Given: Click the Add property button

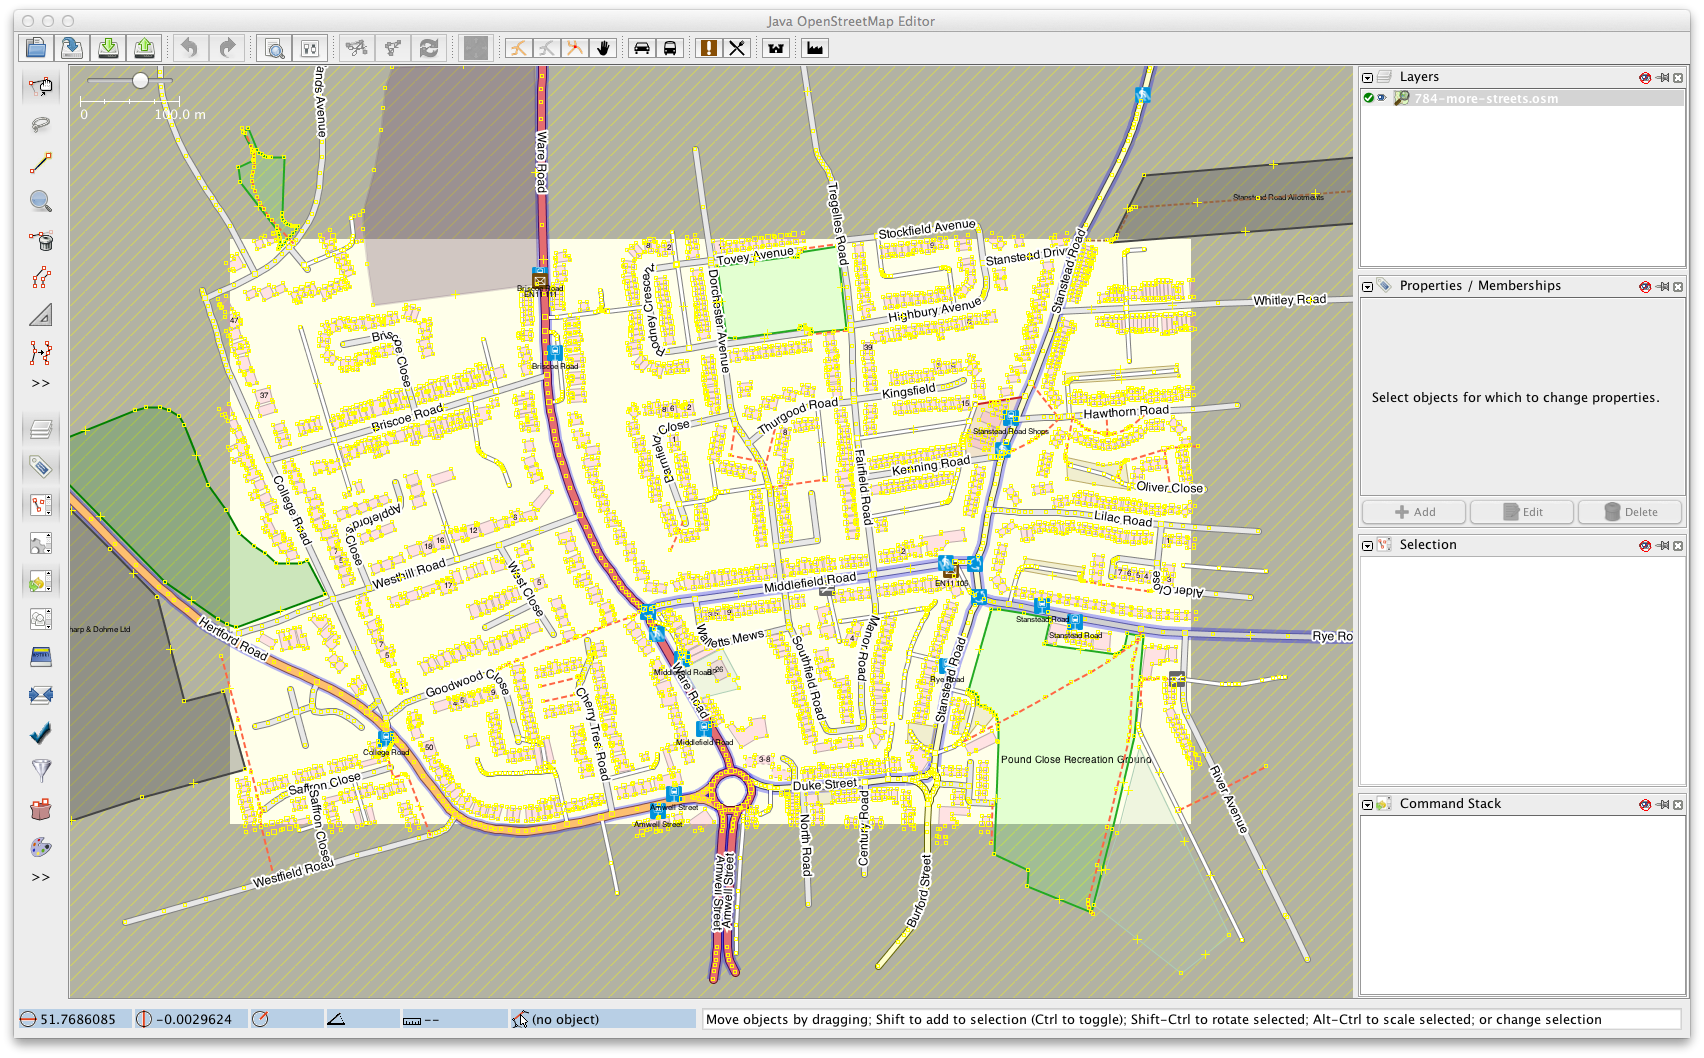Looking at the screenshot, I should tap(1414, 512).
